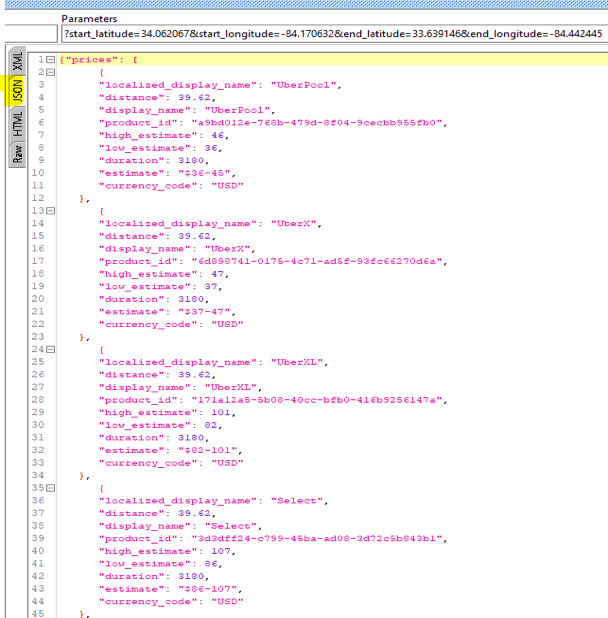Click the empty field left of Parameters
The height and width of the screenshot is (618, 608).
coord(31,34)
